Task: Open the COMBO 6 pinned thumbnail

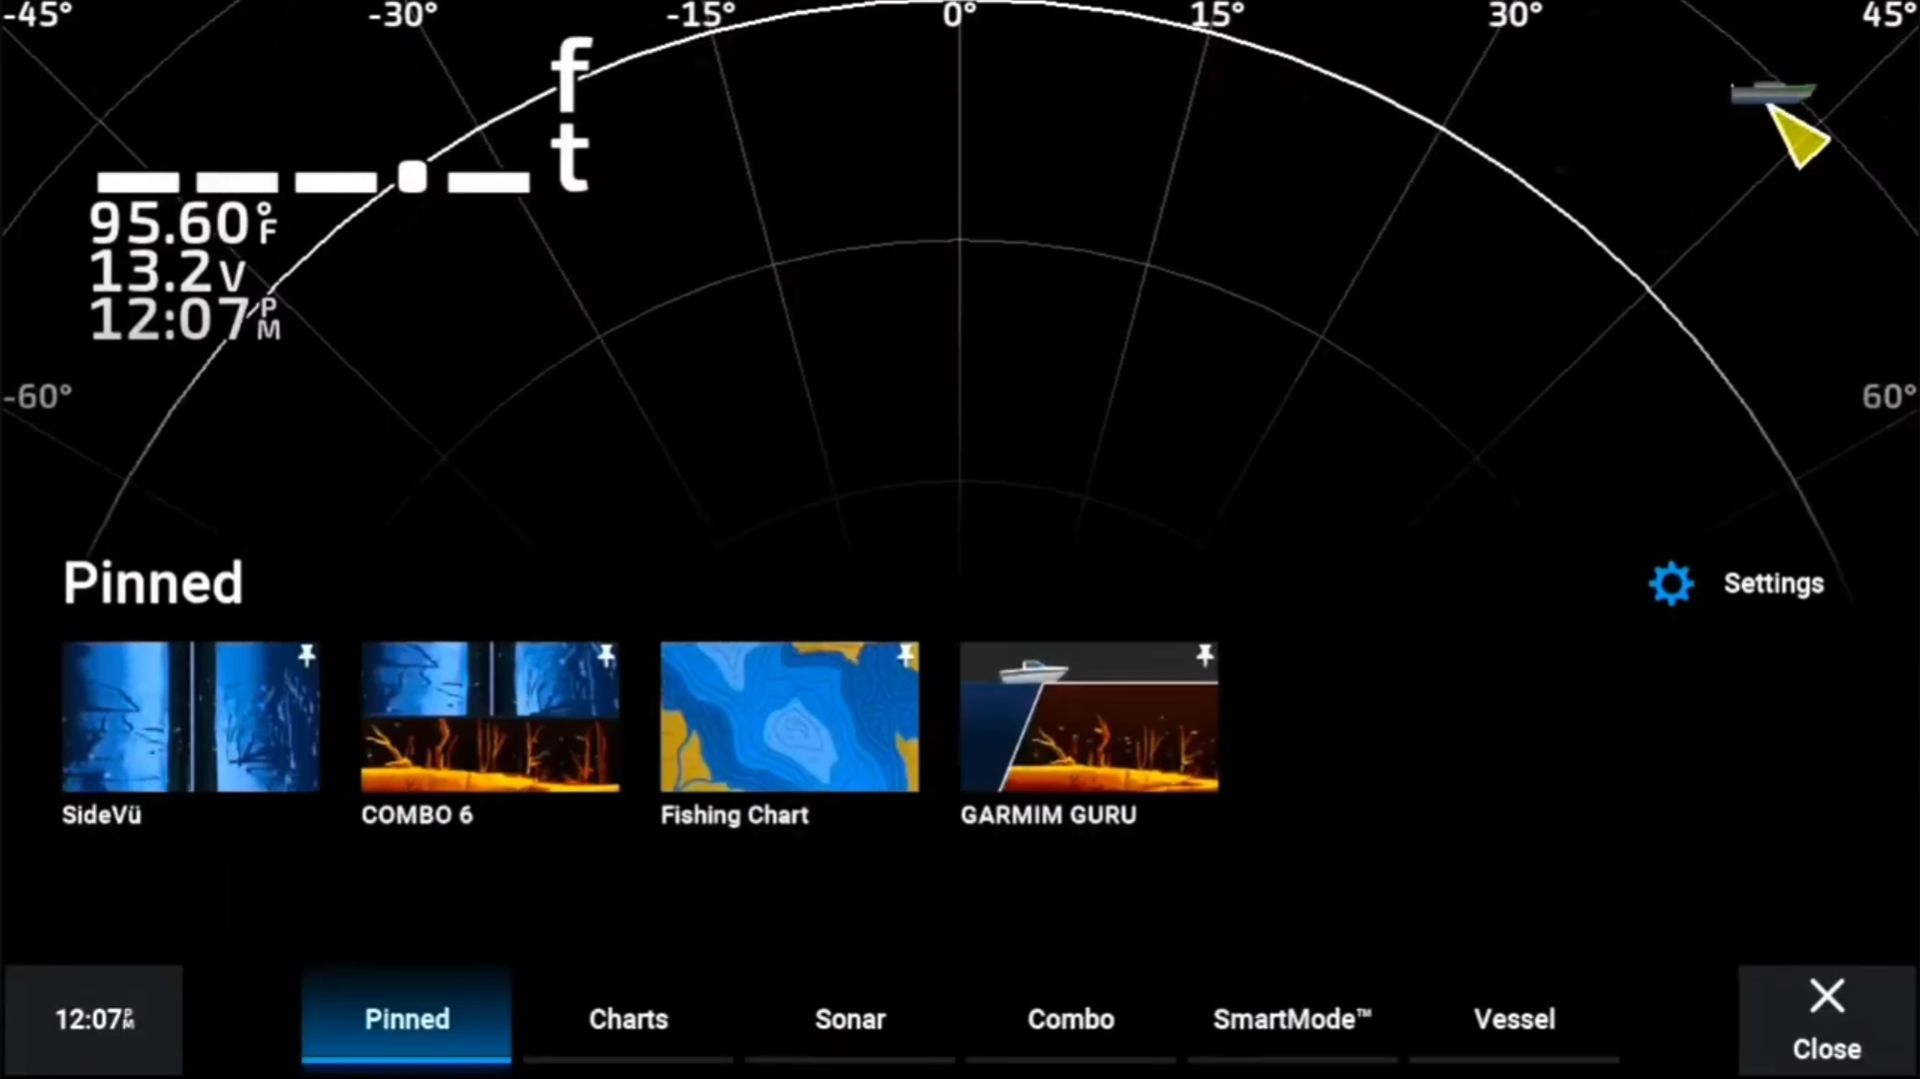Action: point(490,717)
